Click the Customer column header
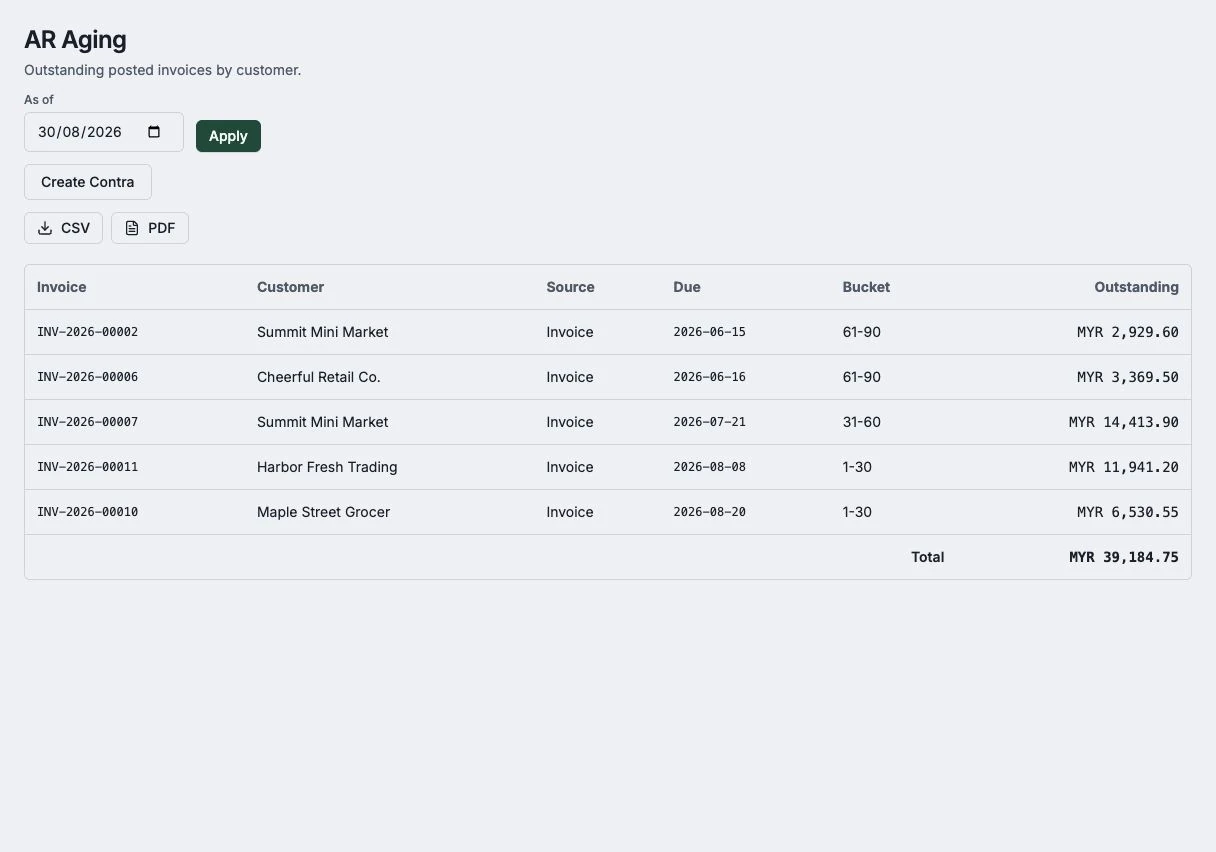1216x852 pixels. coord(290,287)
